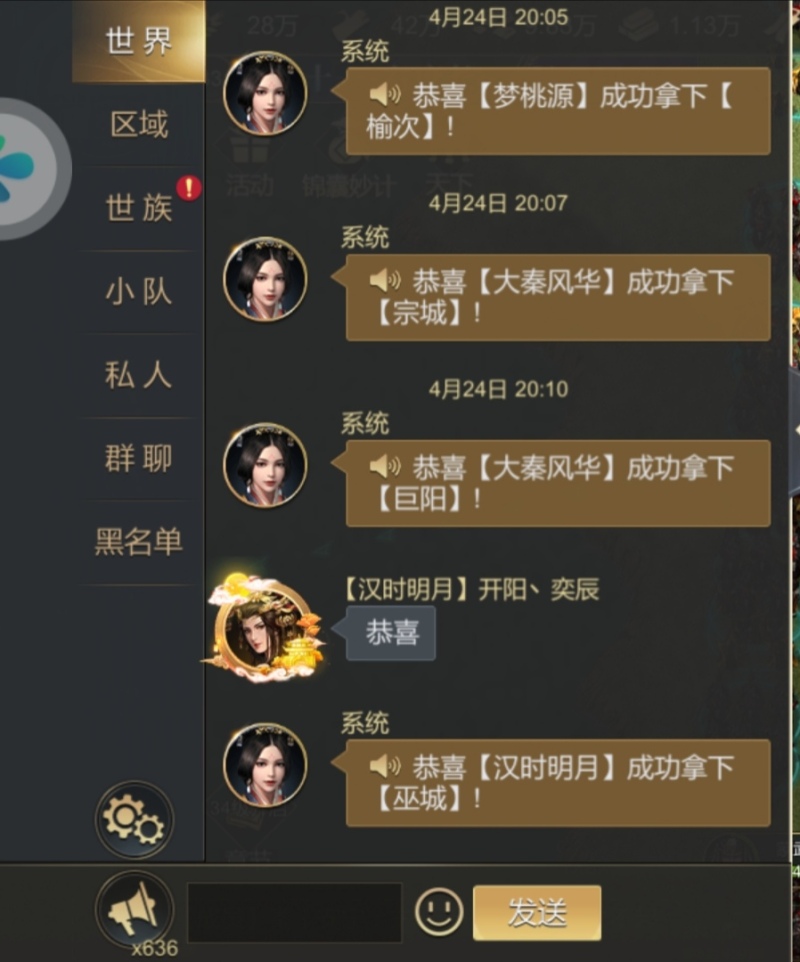Click speaker icon in 榆次 announcement
Viewport: 800px width, 962px height.
(385, 95)
